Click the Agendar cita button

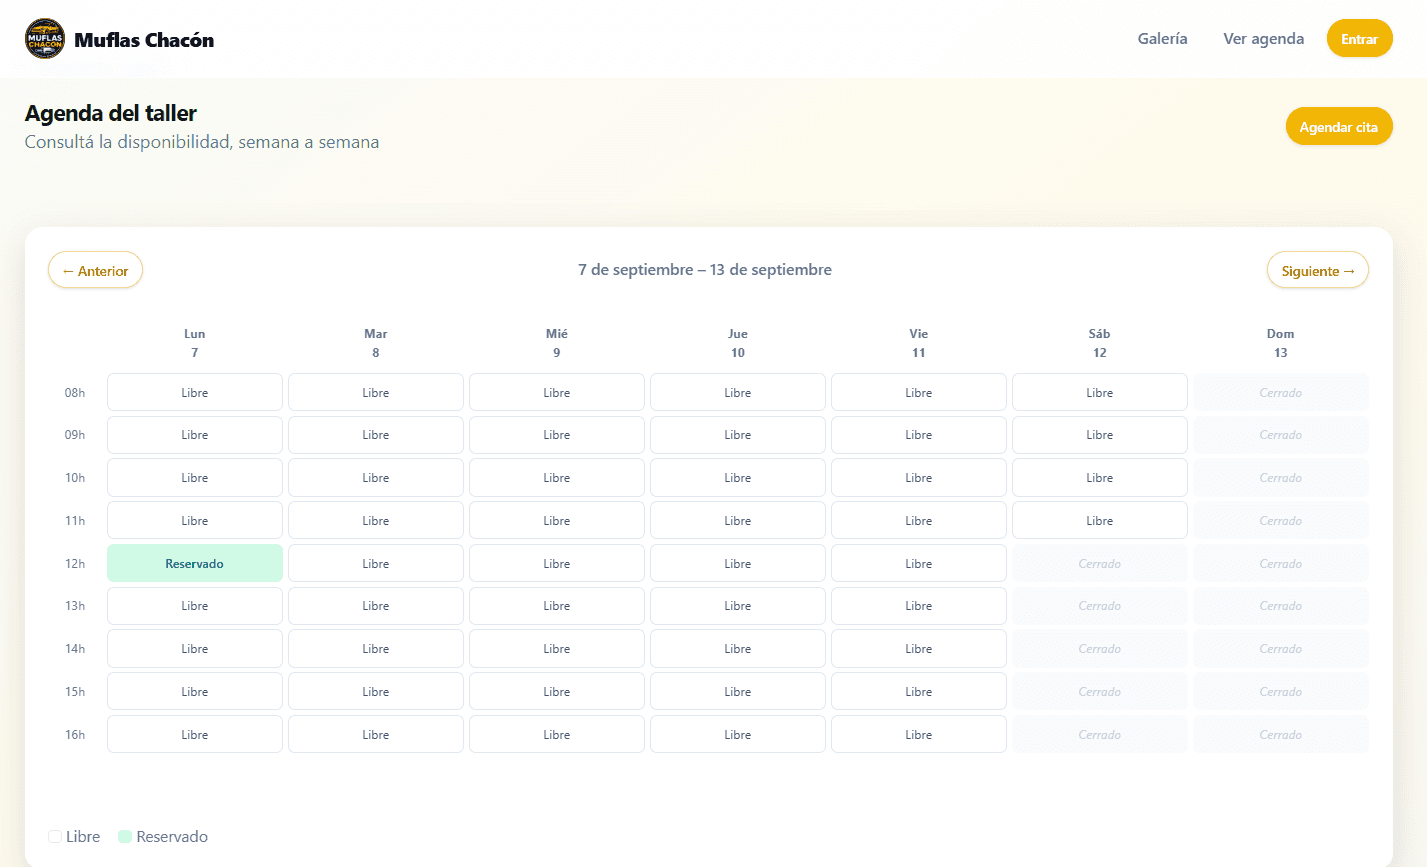1338,127
